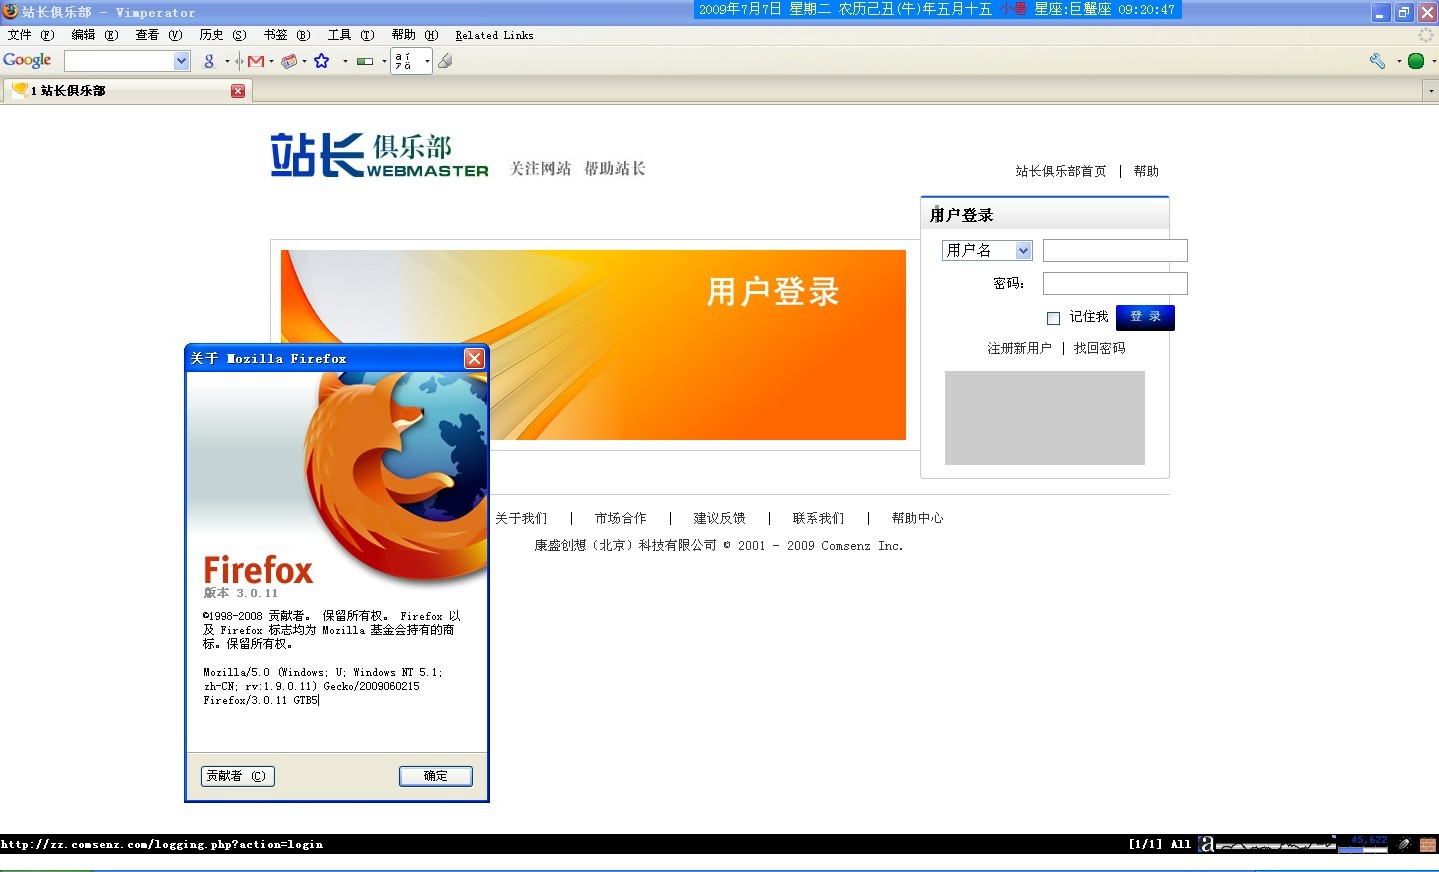Open the 编辑 (E) menu
Screen dimensions: 1439x872
click(x=95, y=35)
